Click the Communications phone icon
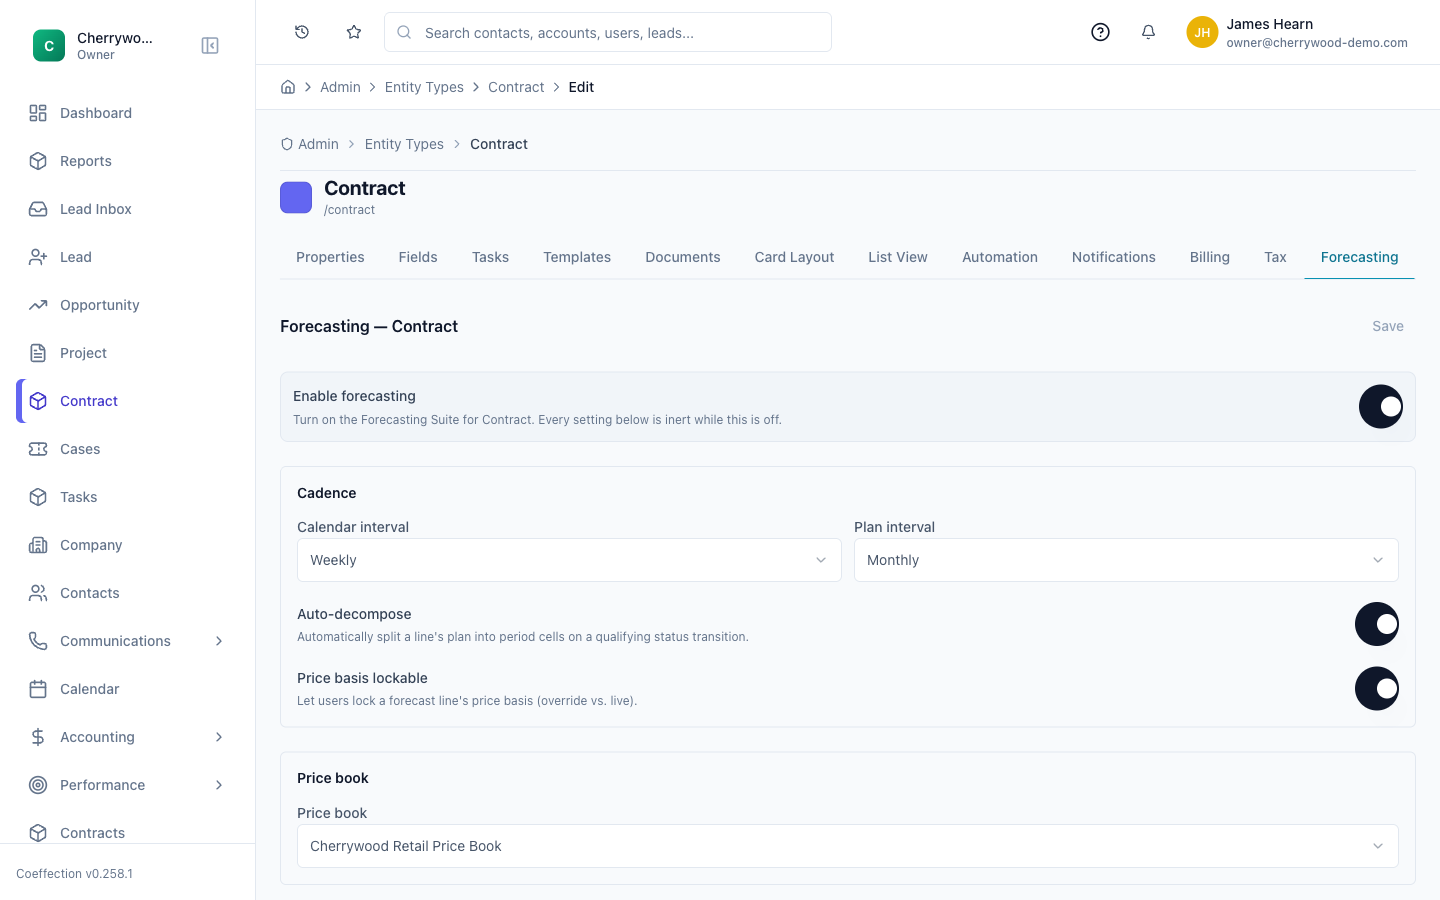Viewport: 1440px width, 900px height. 38,641
